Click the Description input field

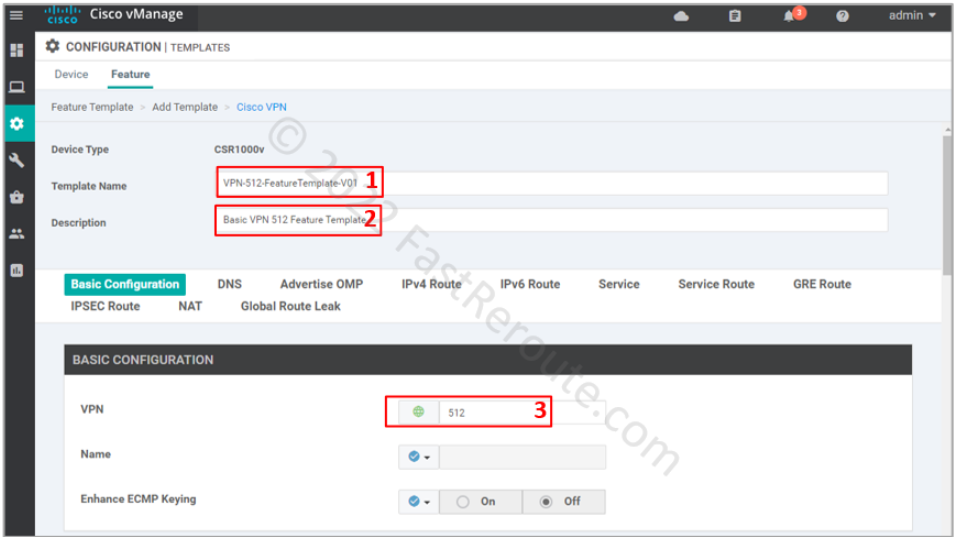pos(552,220)
